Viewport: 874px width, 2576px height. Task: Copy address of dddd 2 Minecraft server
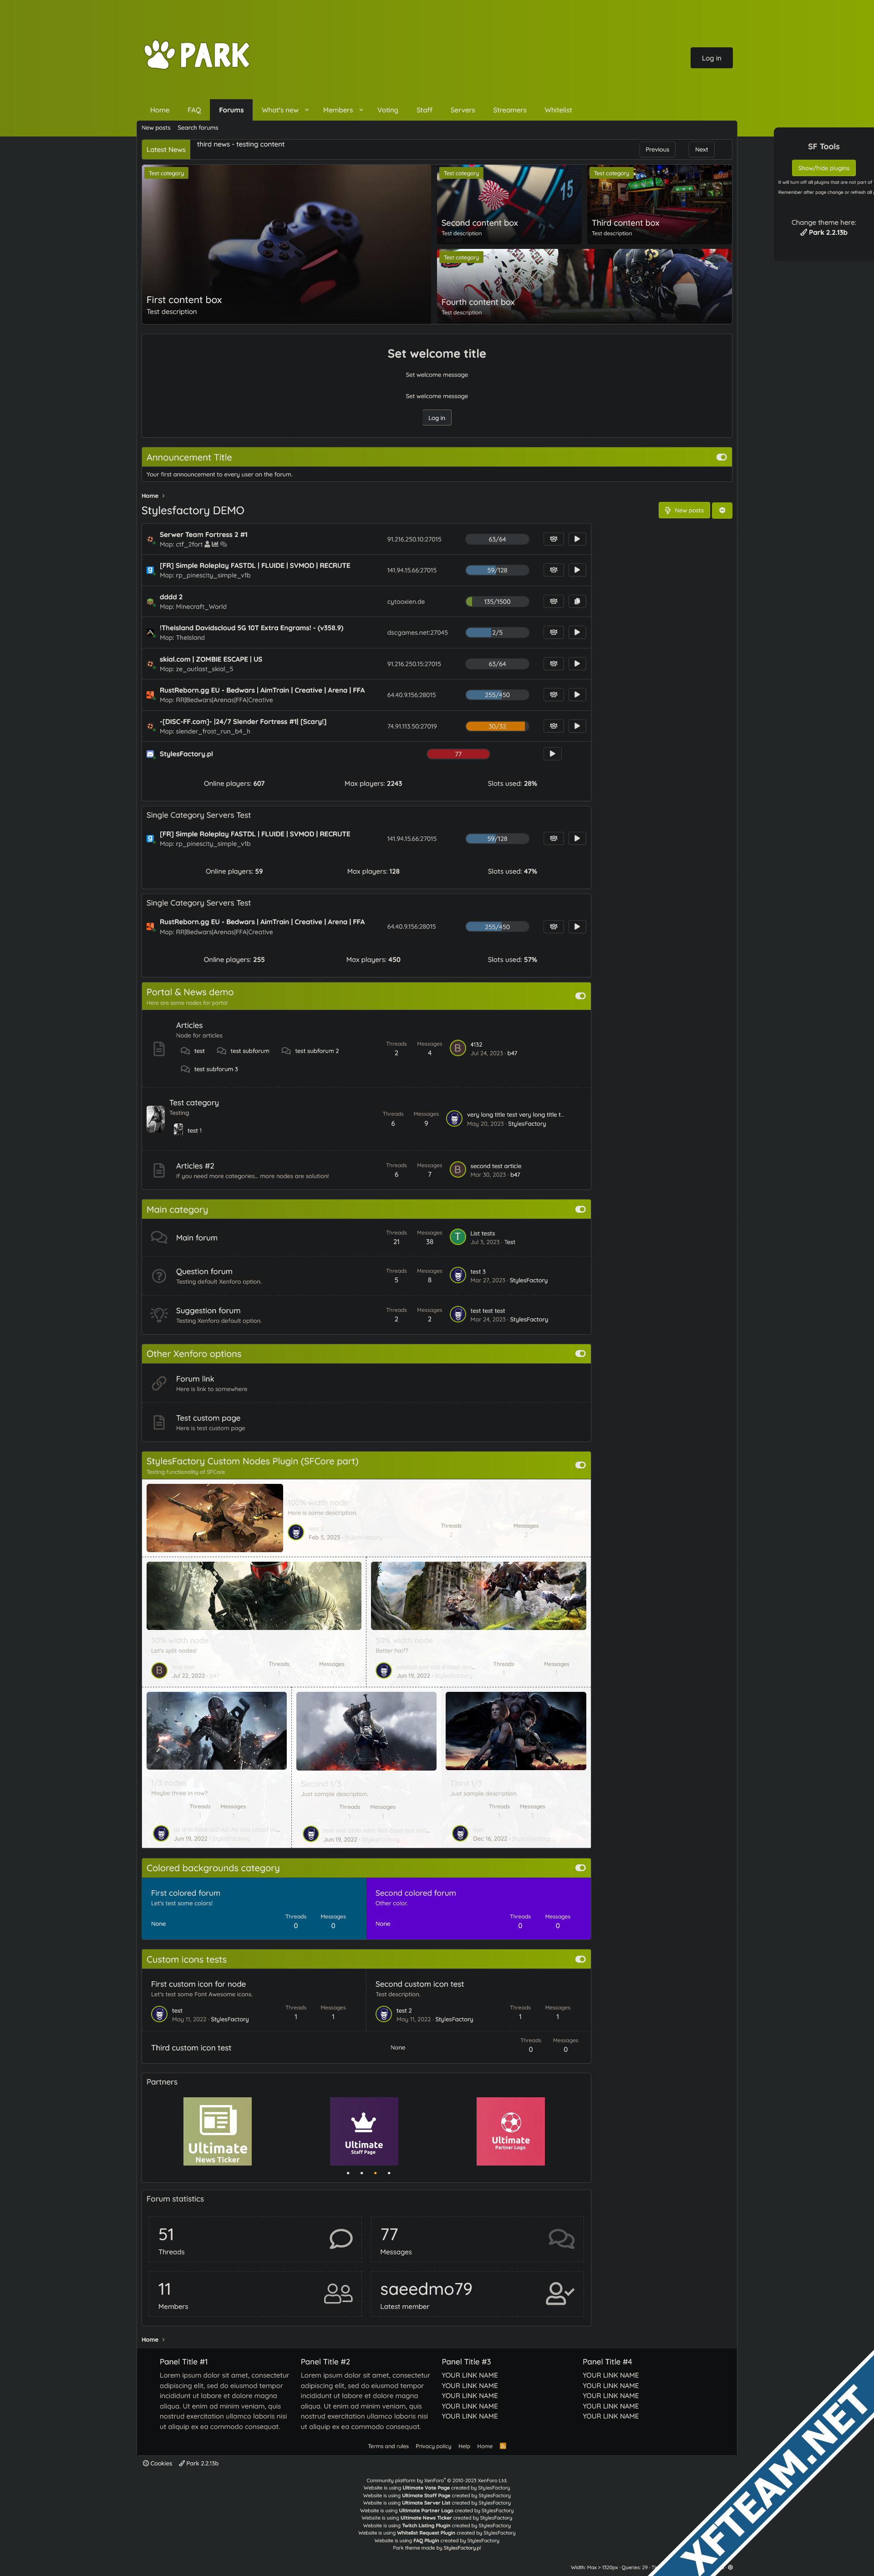[x=577, y=601]
